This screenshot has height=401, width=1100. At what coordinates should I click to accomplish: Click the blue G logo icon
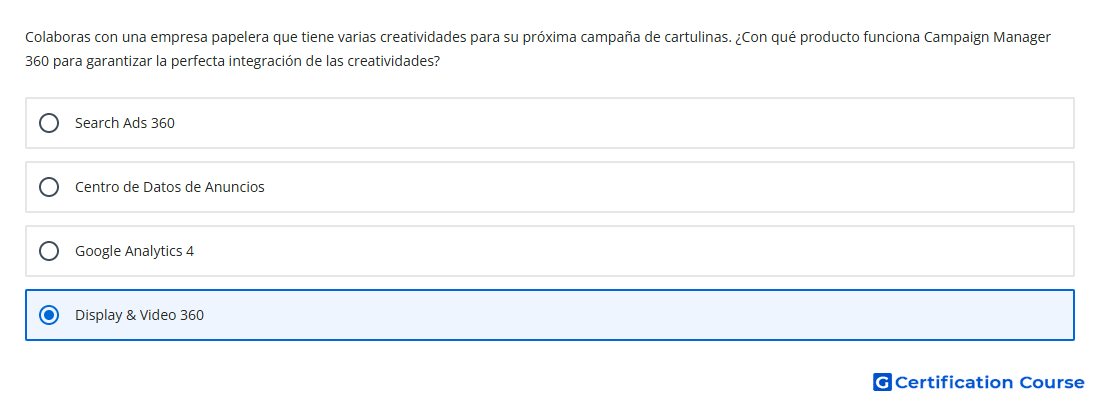click(882, 382)
